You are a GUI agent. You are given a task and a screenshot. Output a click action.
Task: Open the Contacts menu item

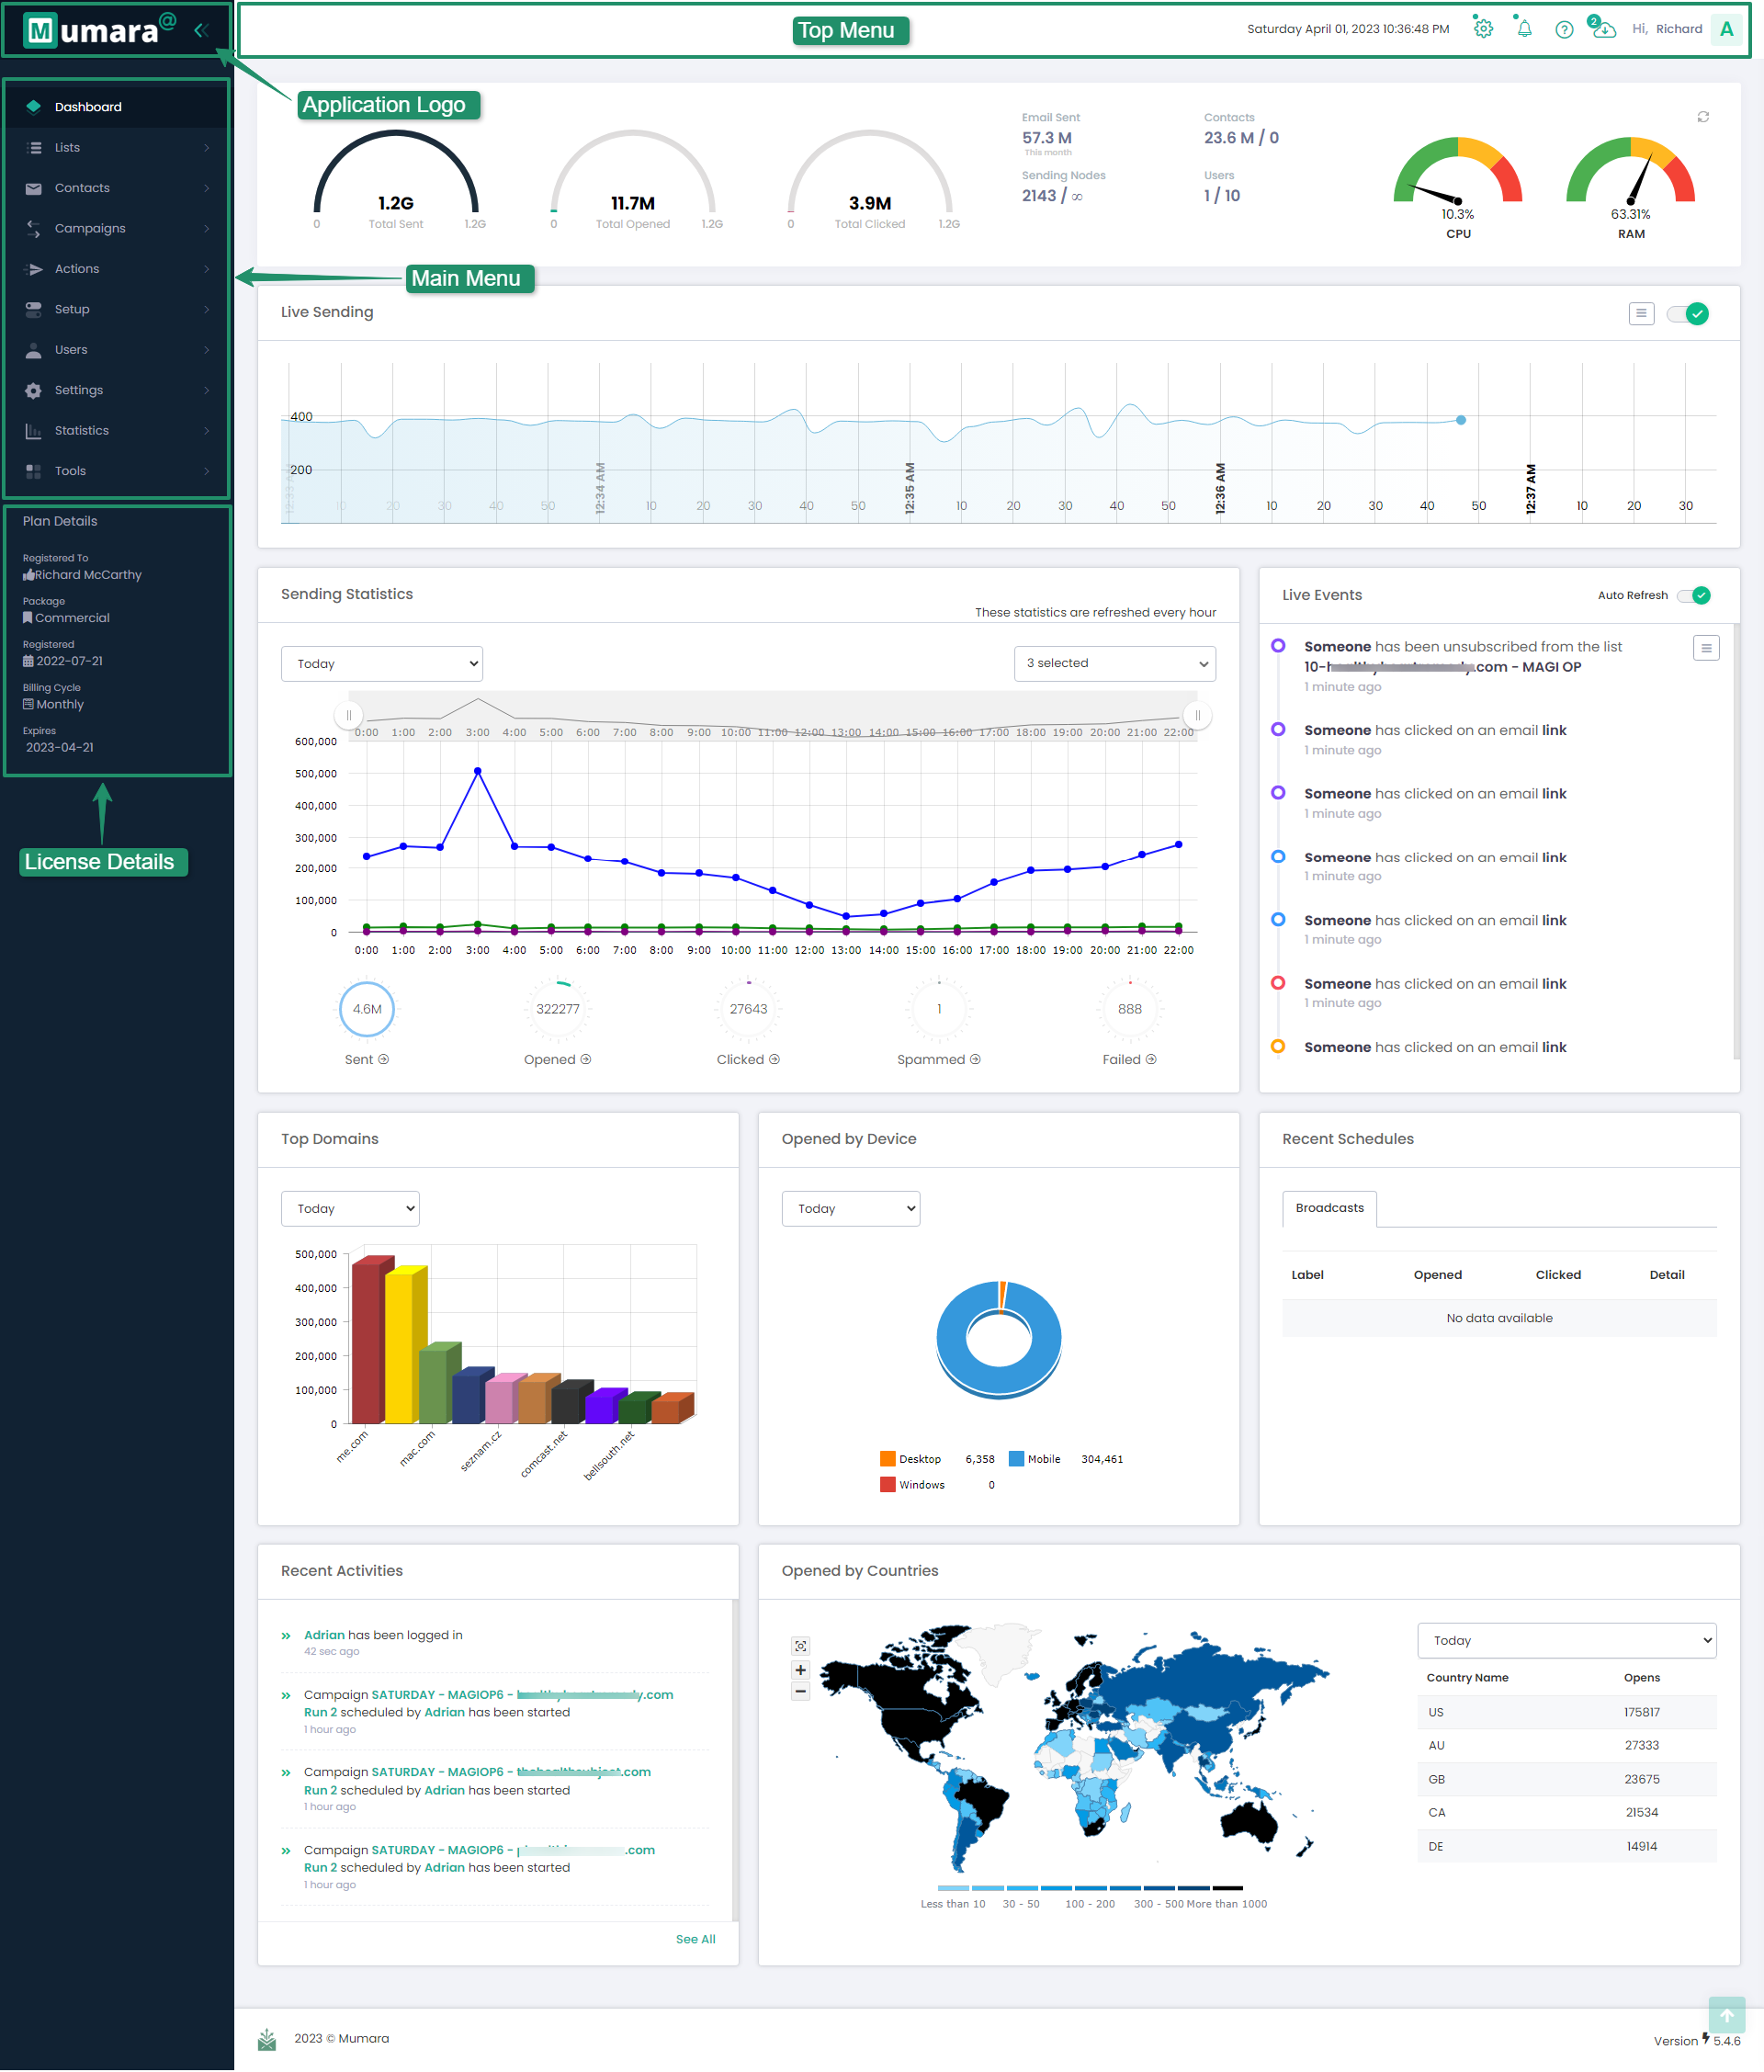click(x=117, y=188)
